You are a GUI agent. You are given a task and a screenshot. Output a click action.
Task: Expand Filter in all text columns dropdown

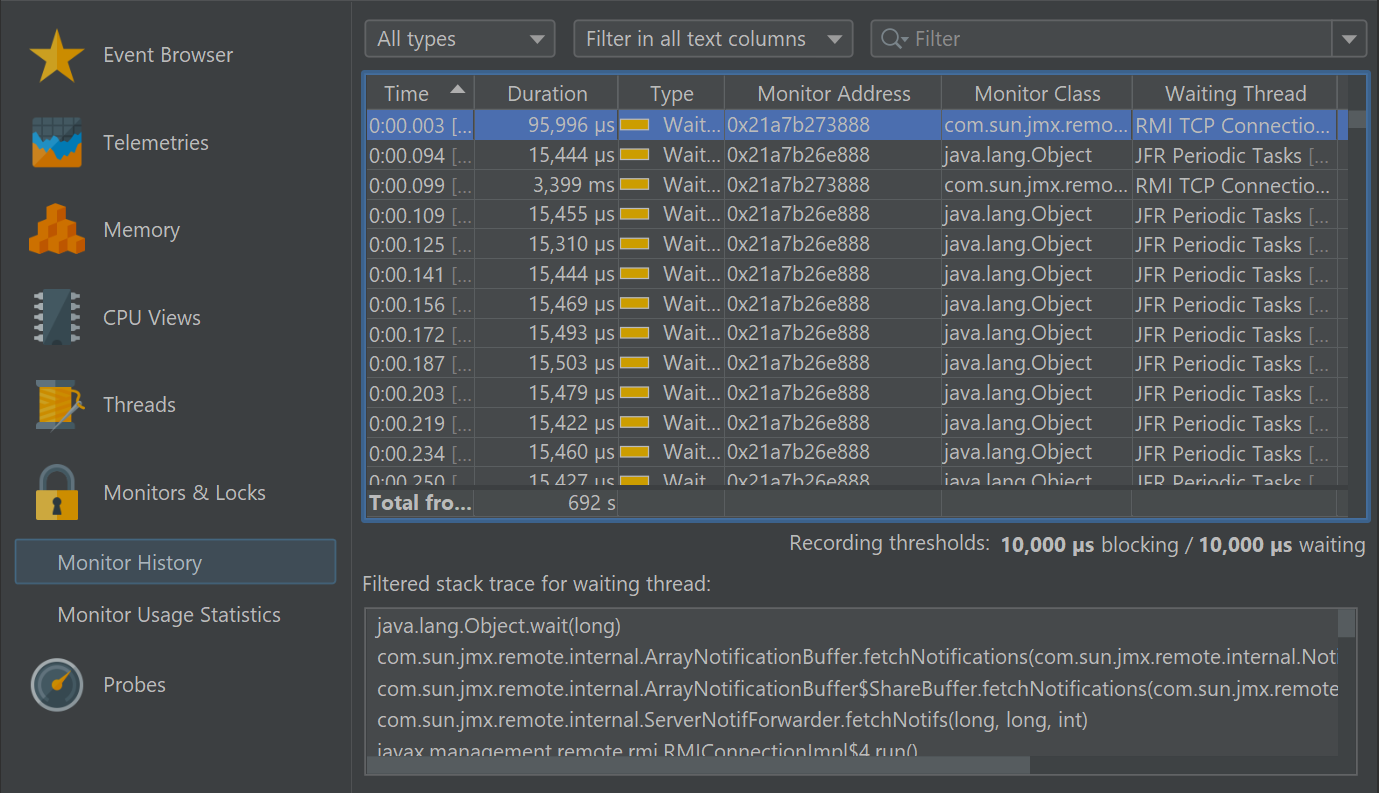pos(712,39)
